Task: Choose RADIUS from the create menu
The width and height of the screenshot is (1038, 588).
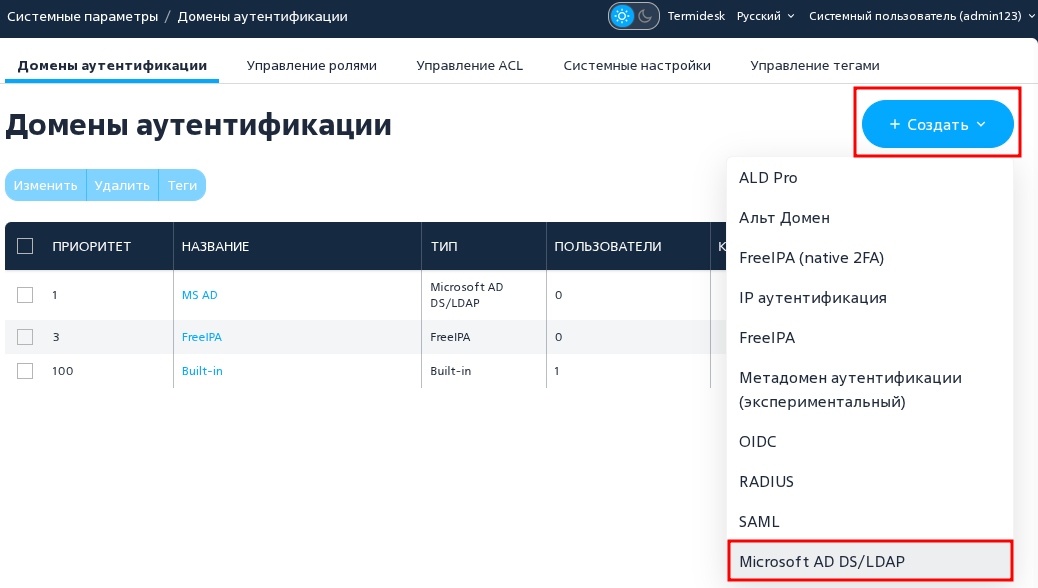Action: 870,481
